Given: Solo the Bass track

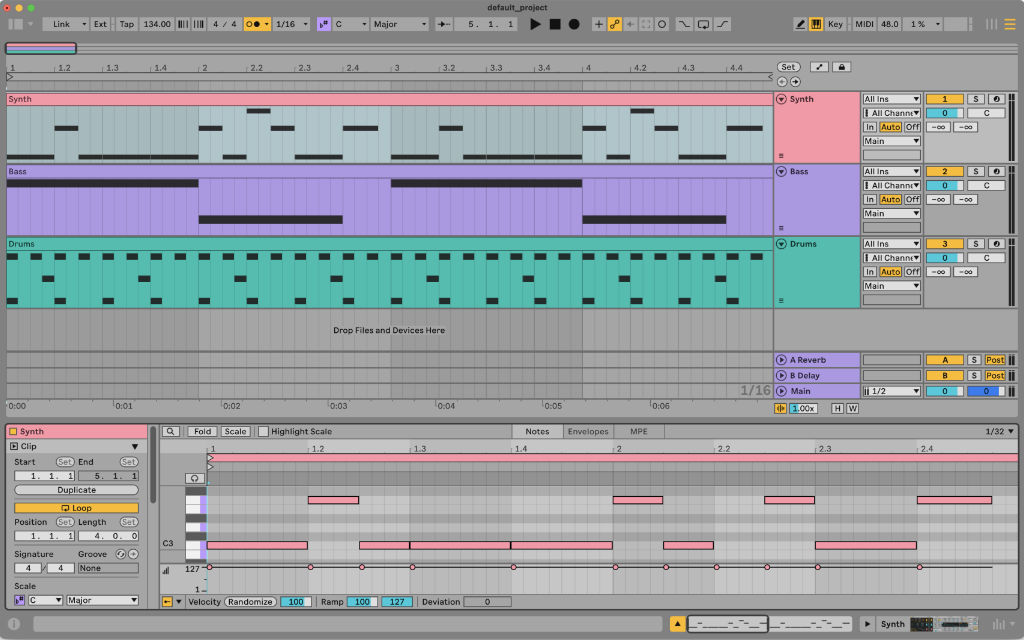Looking at the screenshot, I should tap(976, 171).
